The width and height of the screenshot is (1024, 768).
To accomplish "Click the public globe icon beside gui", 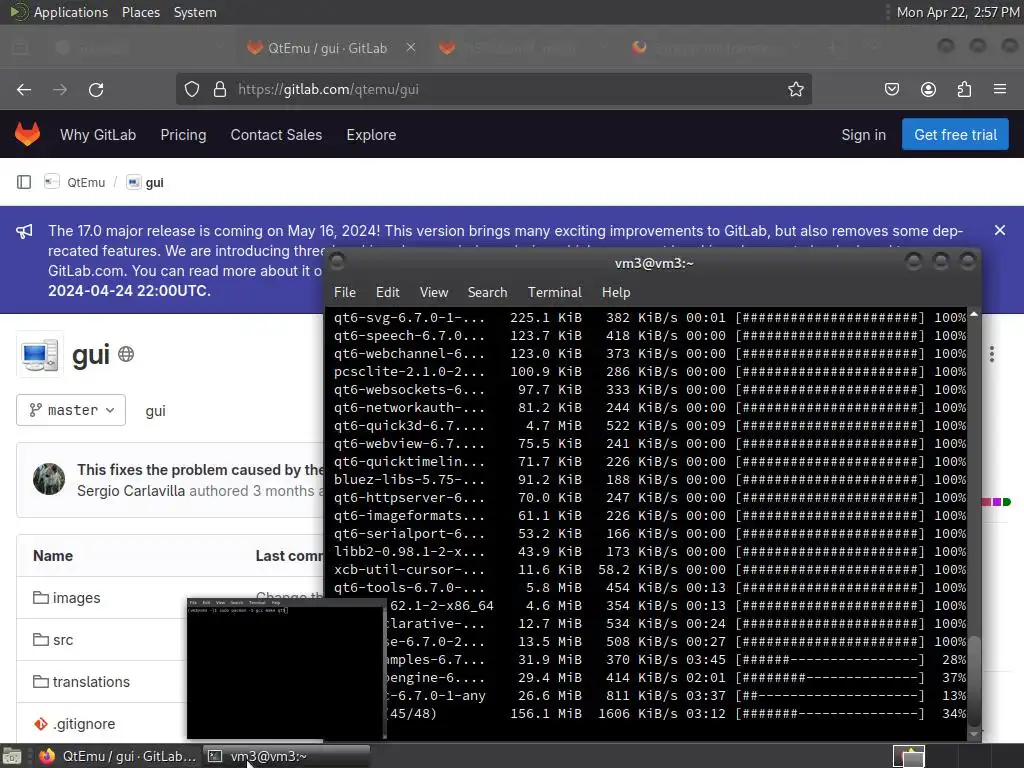I will point(126,354).
